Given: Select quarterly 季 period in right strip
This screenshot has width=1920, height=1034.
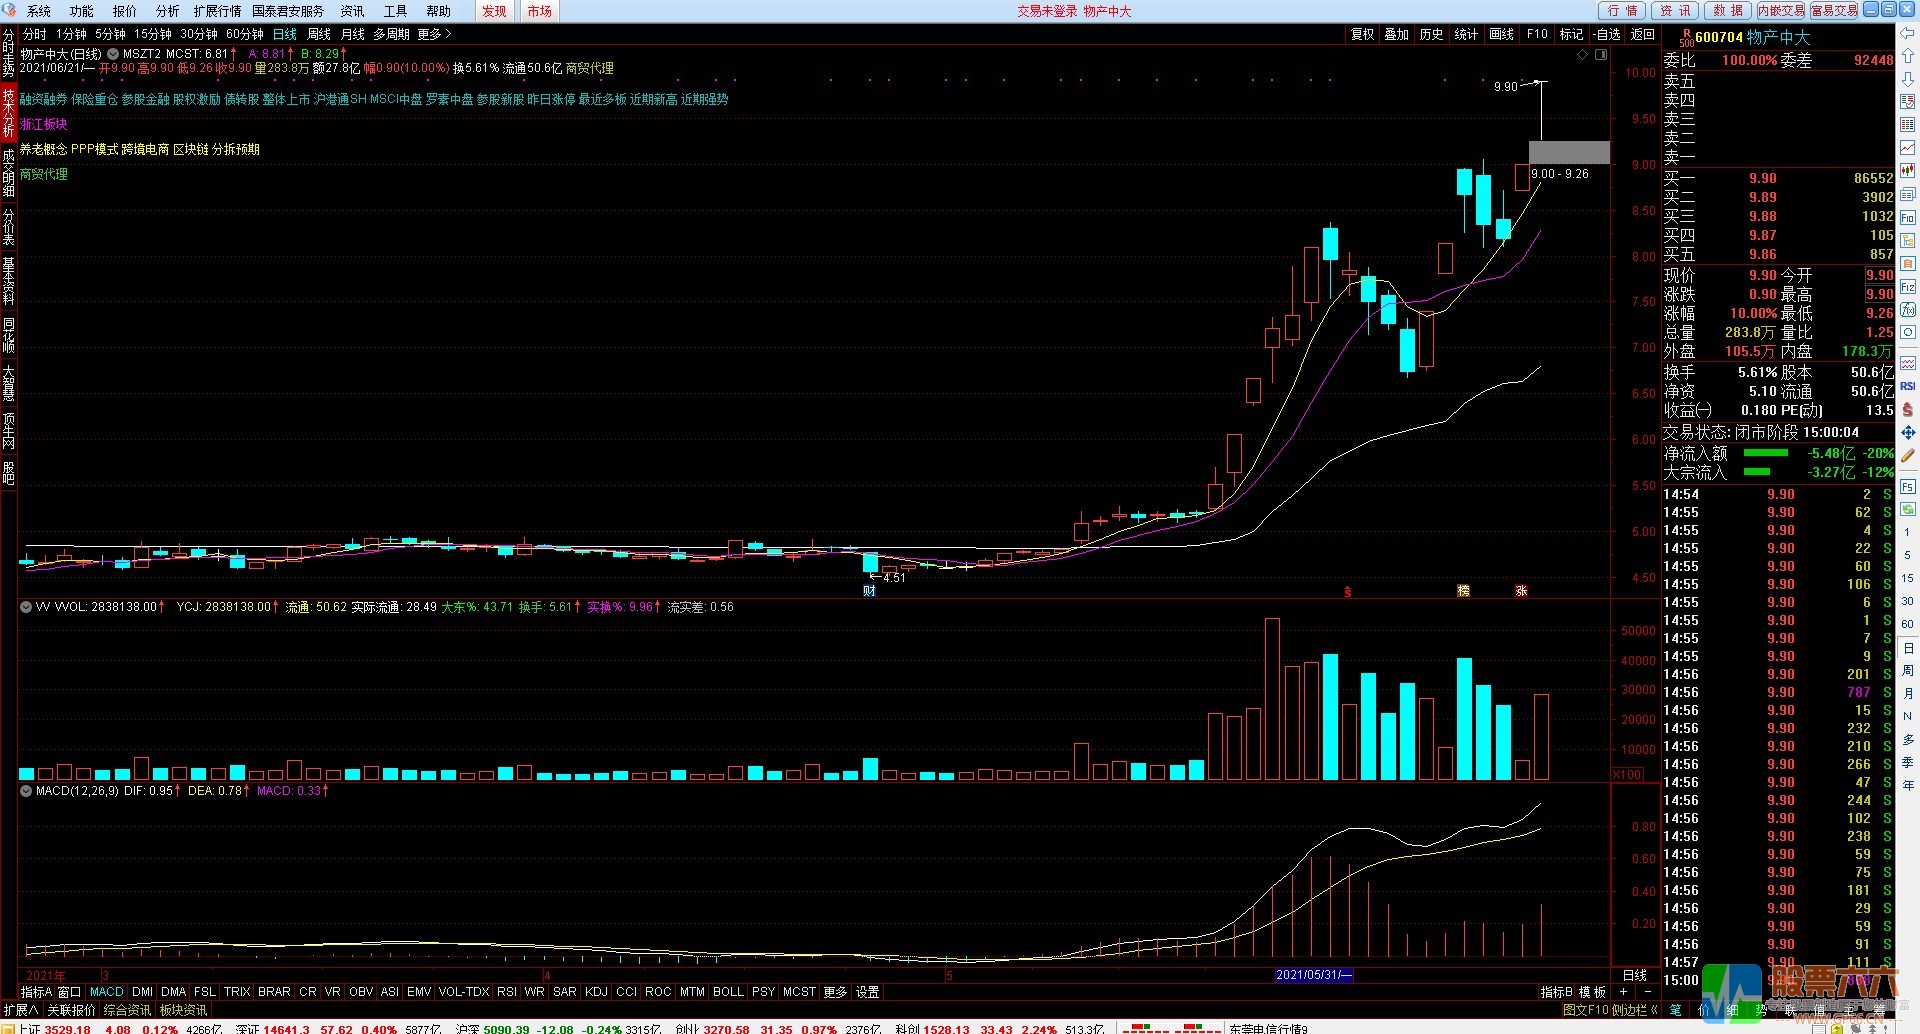Looking at the screenshot, I should coord(1907,762).
